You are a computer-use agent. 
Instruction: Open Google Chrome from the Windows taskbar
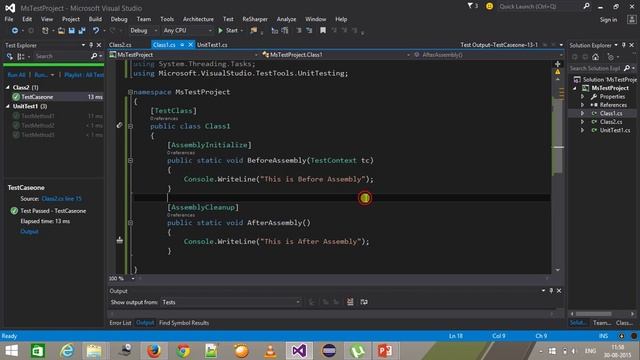click(183, 351)
